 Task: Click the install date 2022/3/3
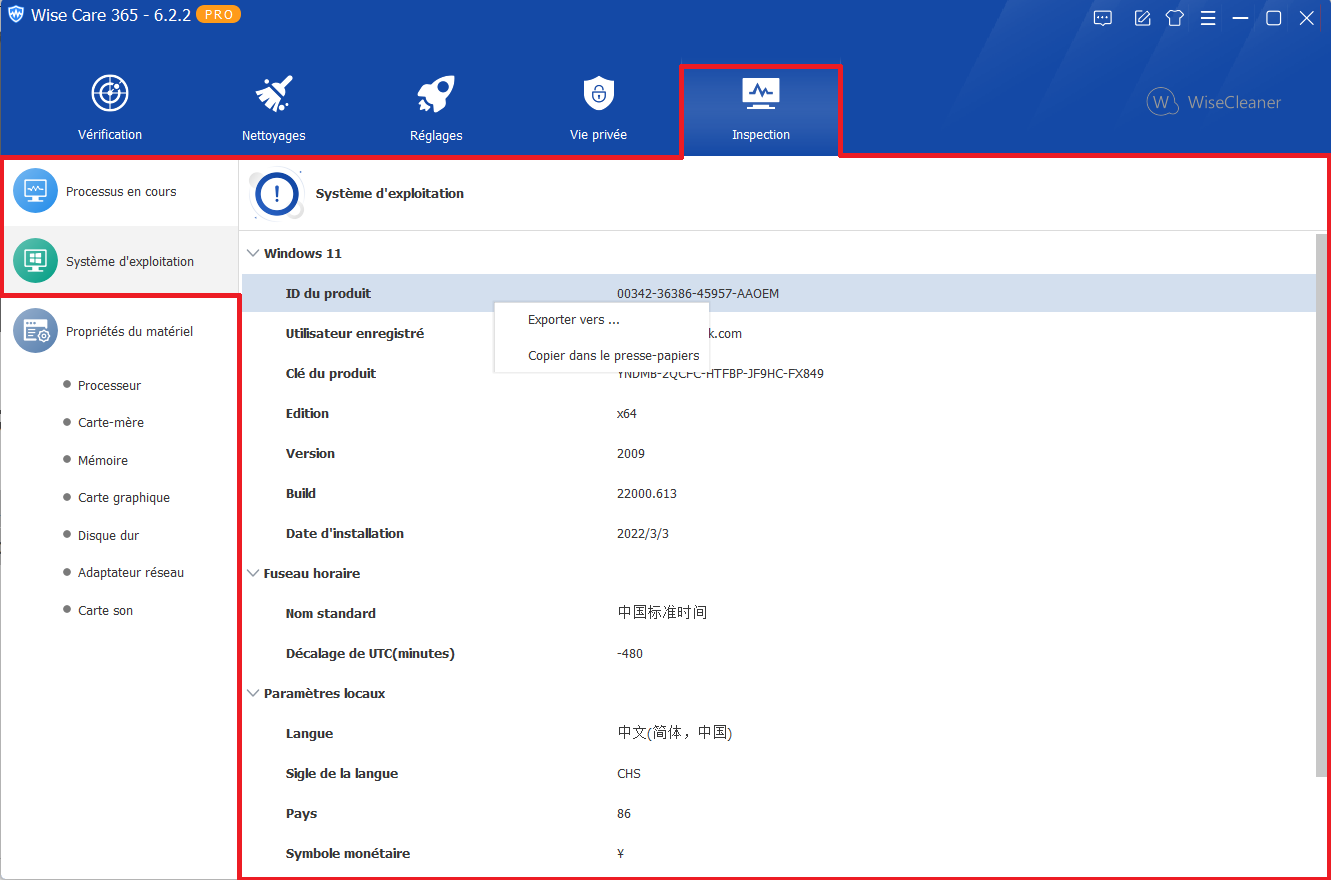coord(643,533)
